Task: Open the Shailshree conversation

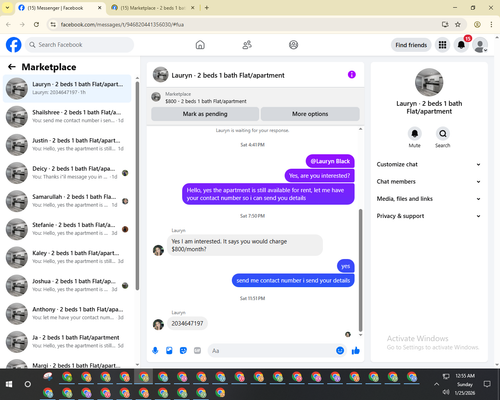Action: coord(67,116)
